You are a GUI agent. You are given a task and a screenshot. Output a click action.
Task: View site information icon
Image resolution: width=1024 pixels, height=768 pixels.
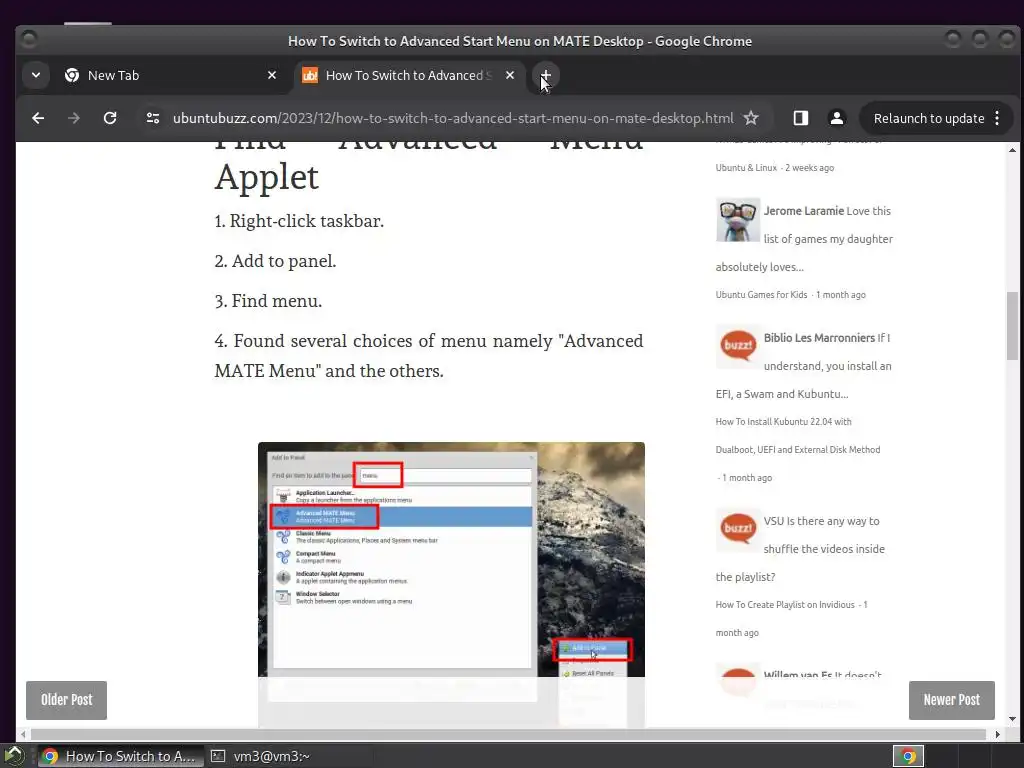pyautogui.click(x=153, y=118)
